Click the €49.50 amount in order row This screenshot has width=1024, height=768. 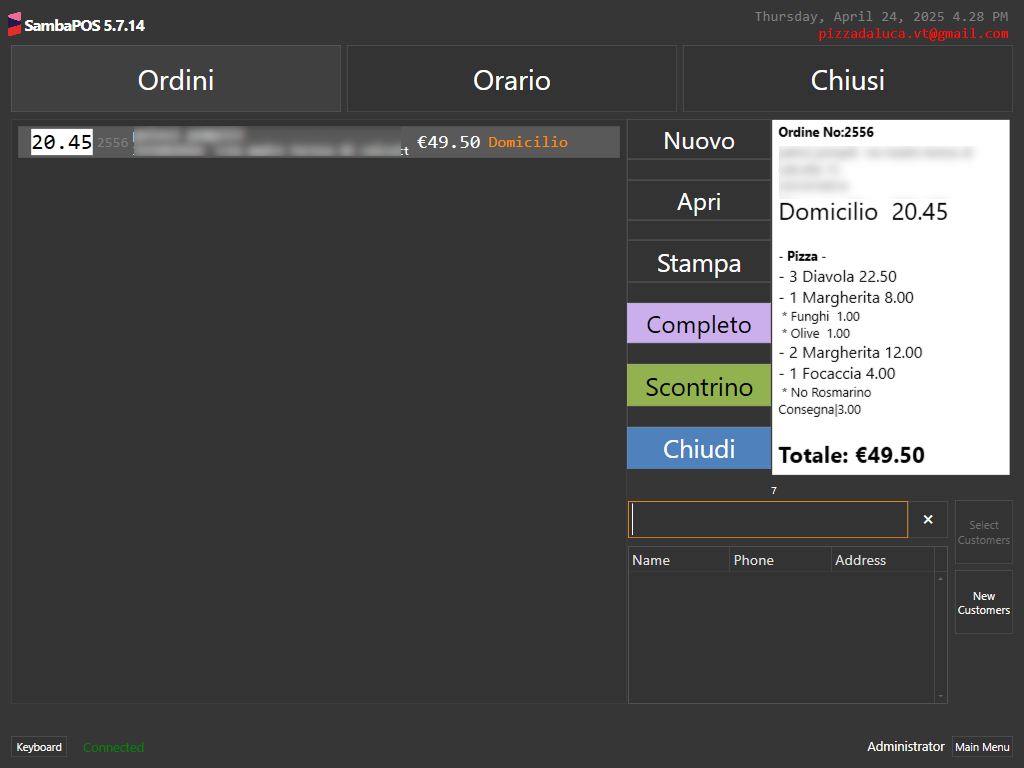(x=449, y=142)
